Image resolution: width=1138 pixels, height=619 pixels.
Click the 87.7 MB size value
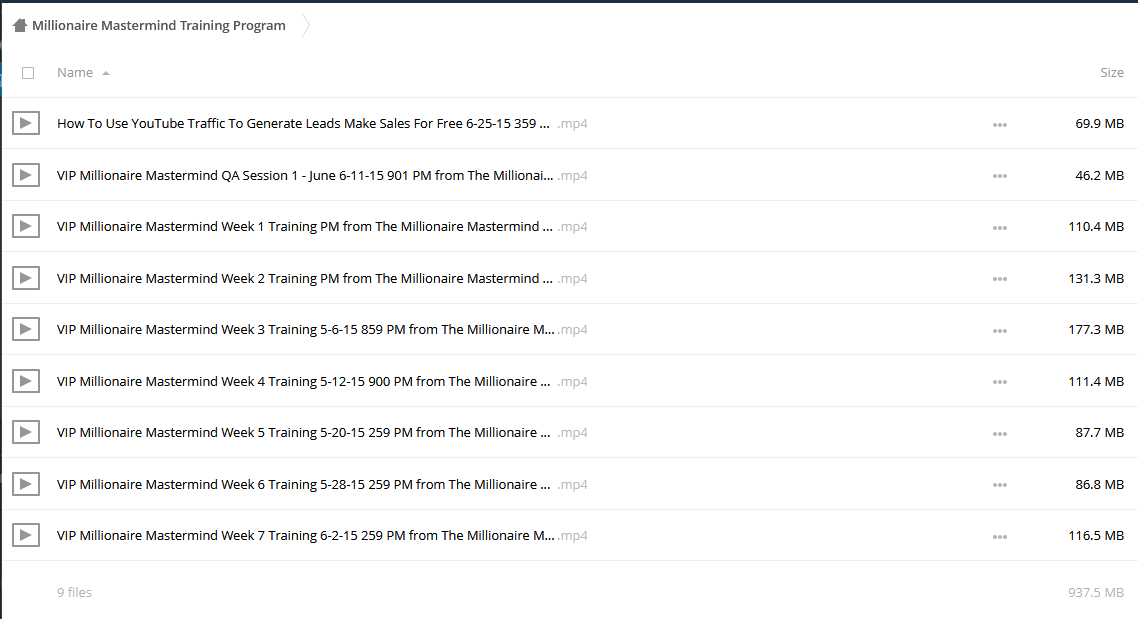pos(1100,433)
